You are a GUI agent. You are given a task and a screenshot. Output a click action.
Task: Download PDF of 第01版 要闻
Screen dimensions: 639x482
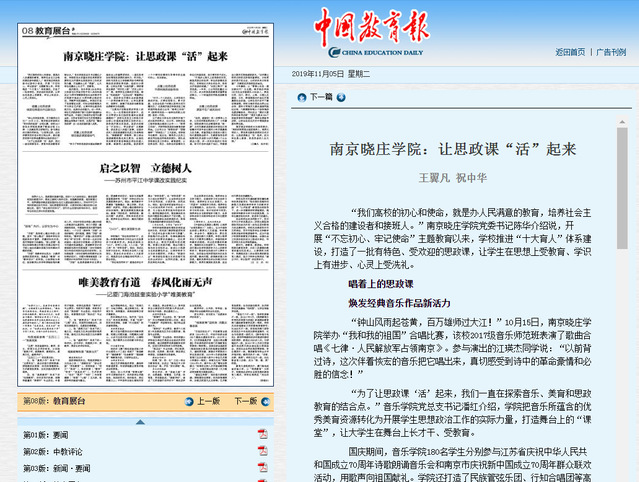point(262,434)
